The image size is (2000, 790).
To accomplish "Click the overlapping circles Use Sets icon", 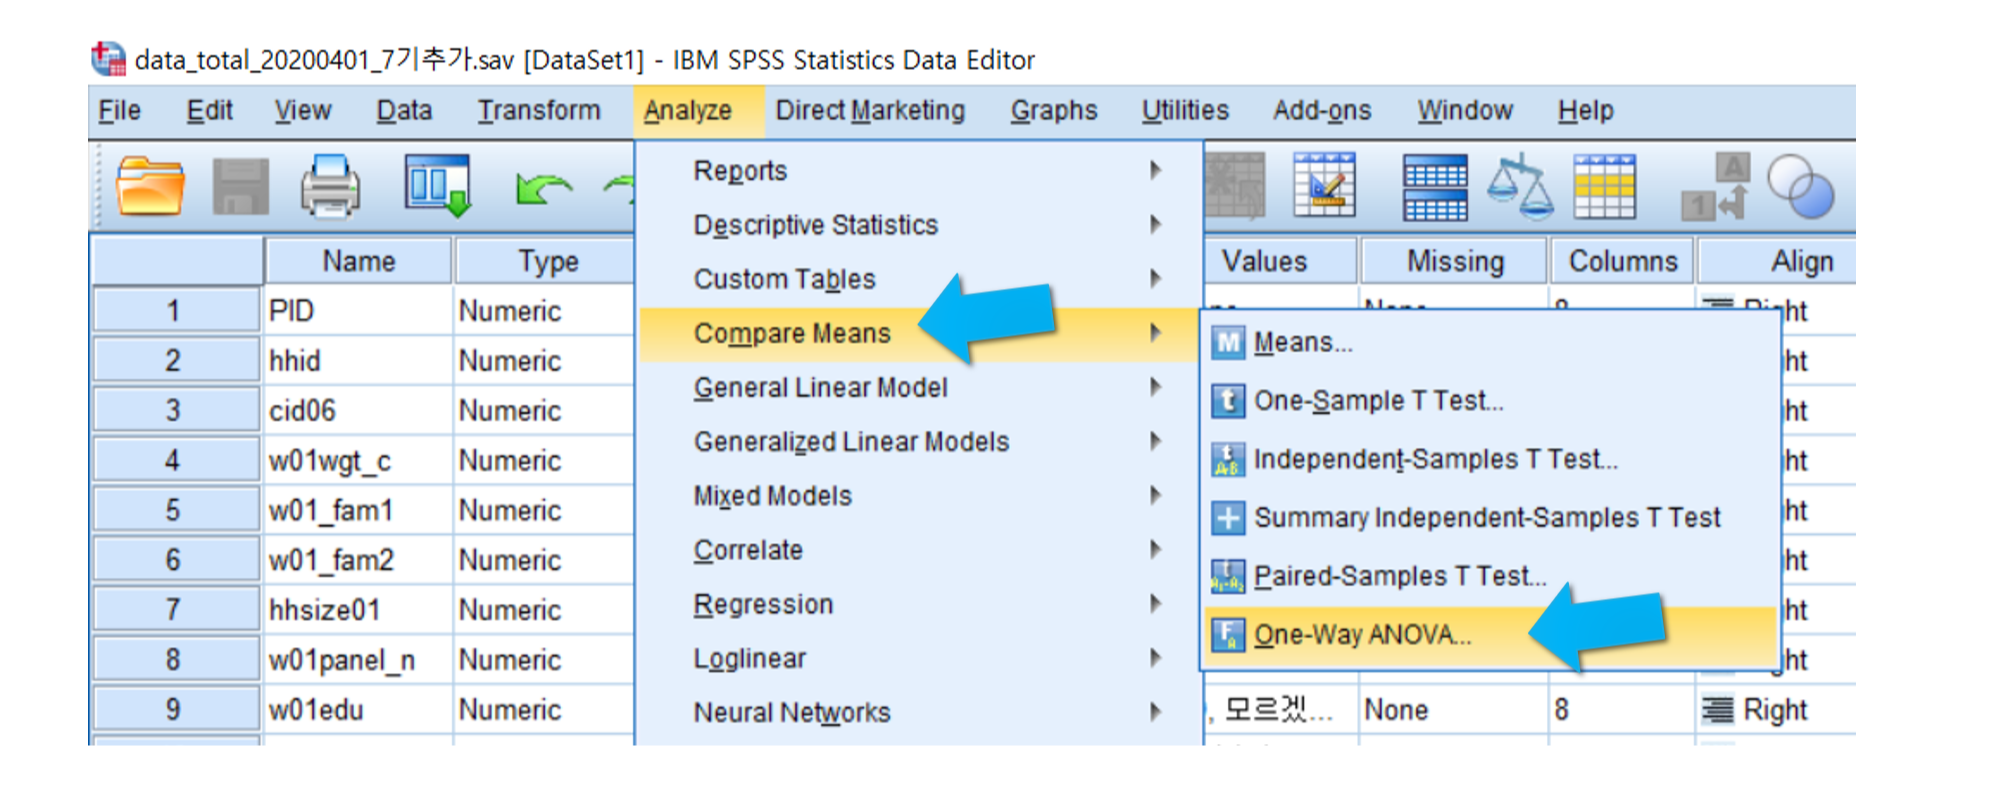I will coord(1800,186).
